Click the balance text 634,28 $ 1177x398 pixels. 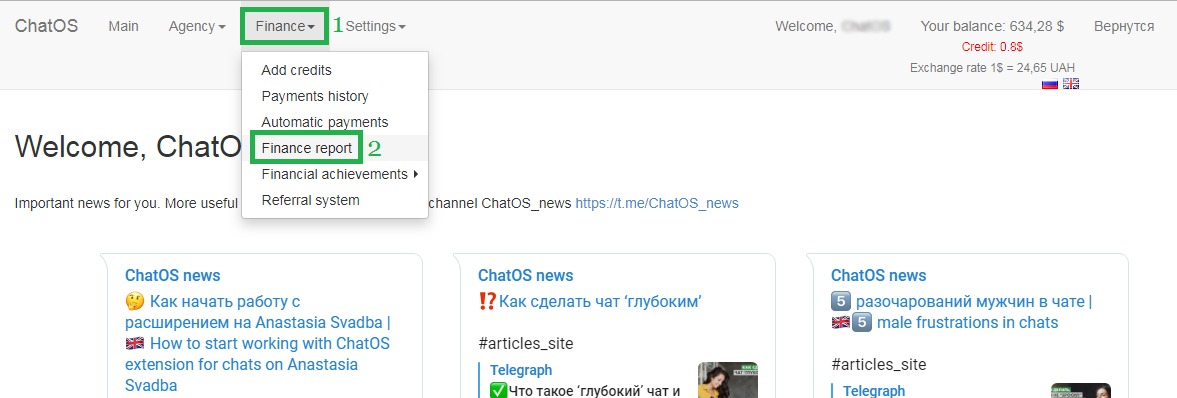[992, 26]
